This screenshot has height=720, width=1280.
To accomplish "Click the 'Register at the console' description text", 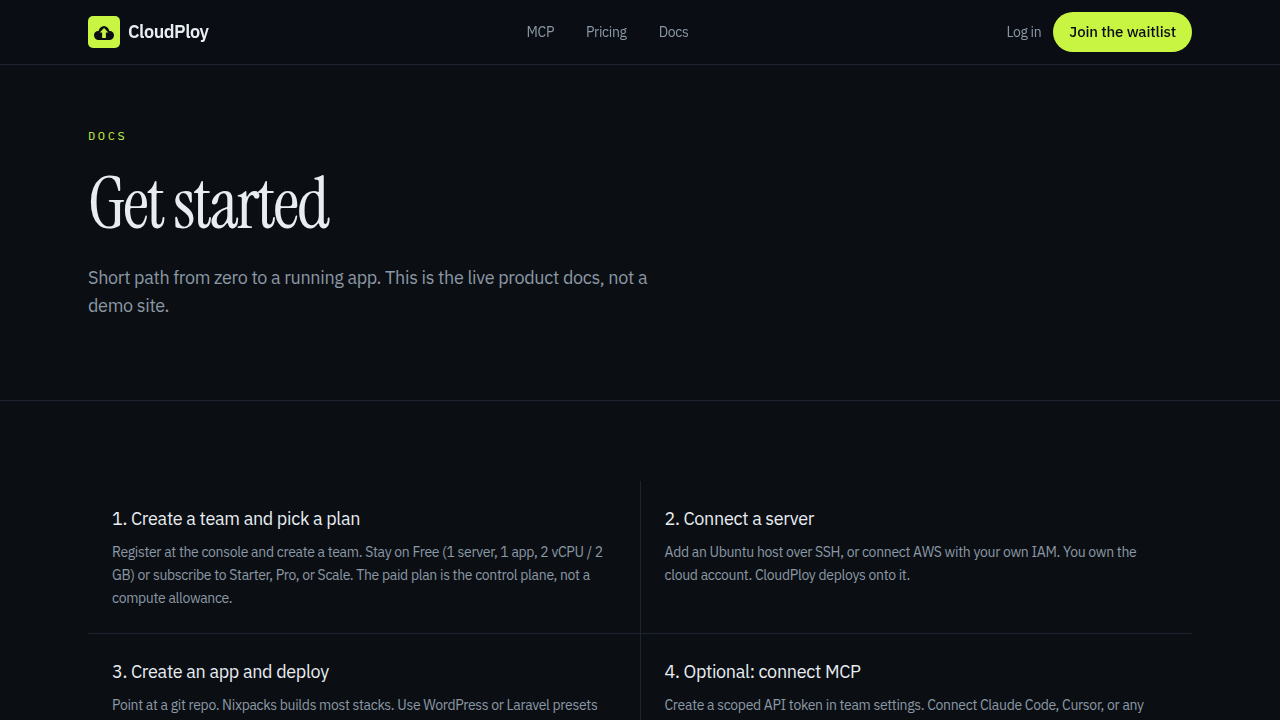I will [357, 575].
